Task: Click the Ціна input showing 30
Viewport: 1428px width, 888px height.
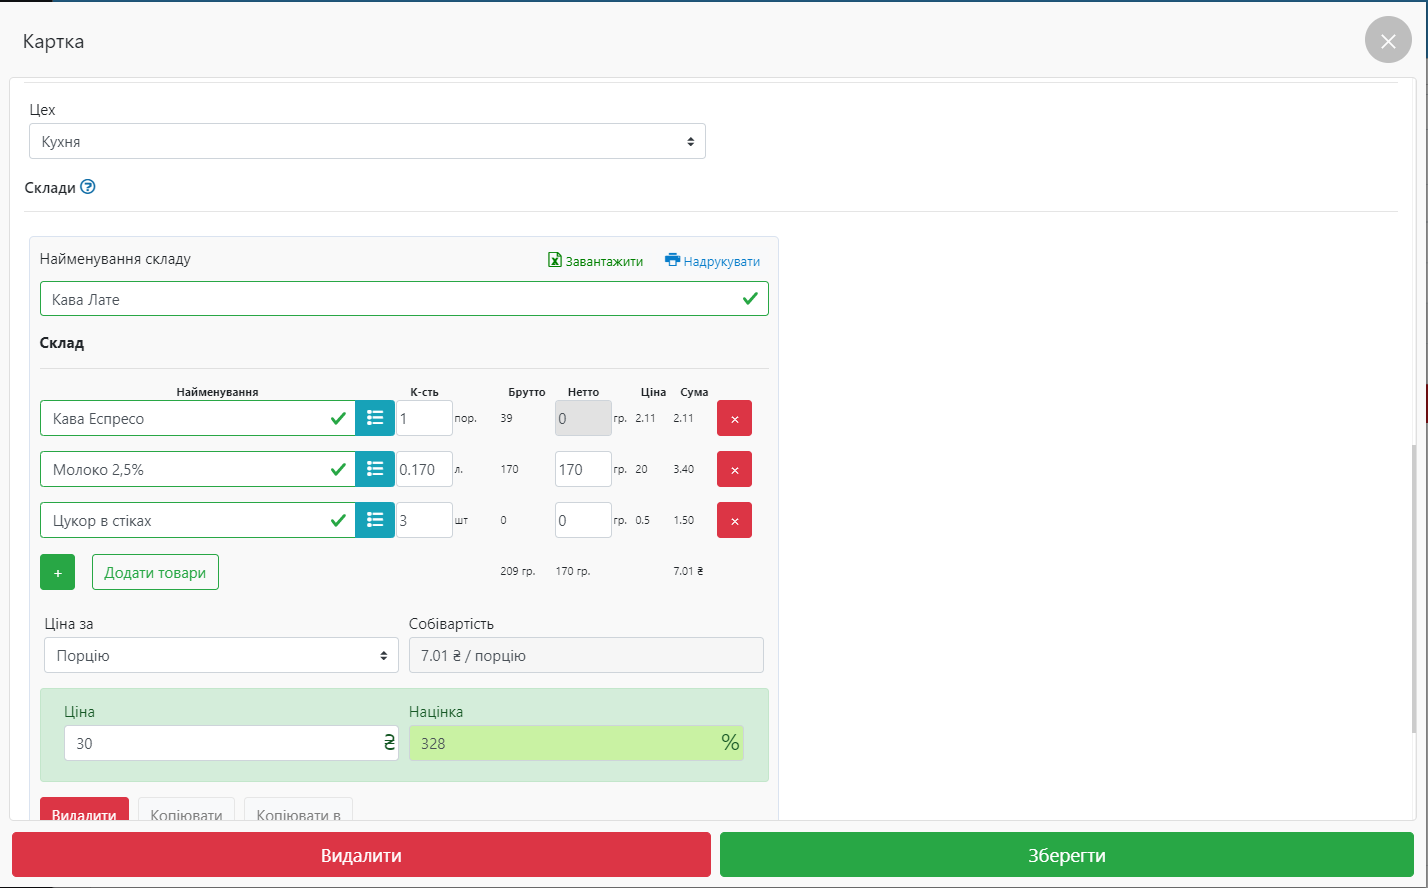Action: pos(220,743)
